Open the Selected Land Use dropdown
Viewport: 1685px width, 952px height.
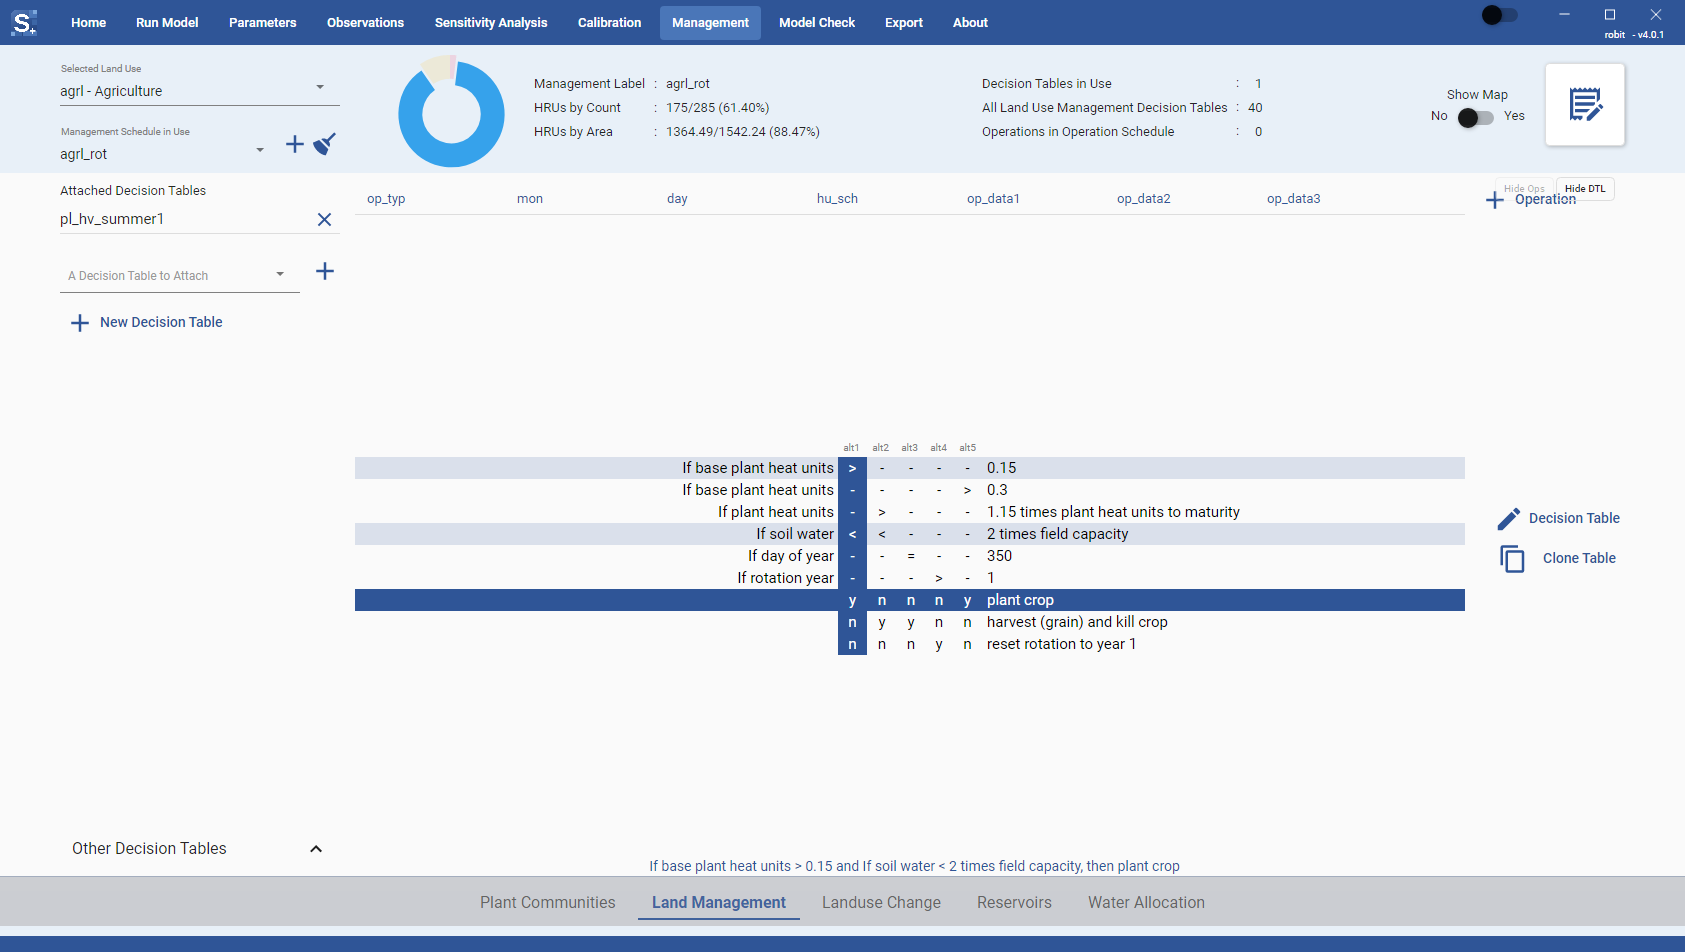[200, 91]
